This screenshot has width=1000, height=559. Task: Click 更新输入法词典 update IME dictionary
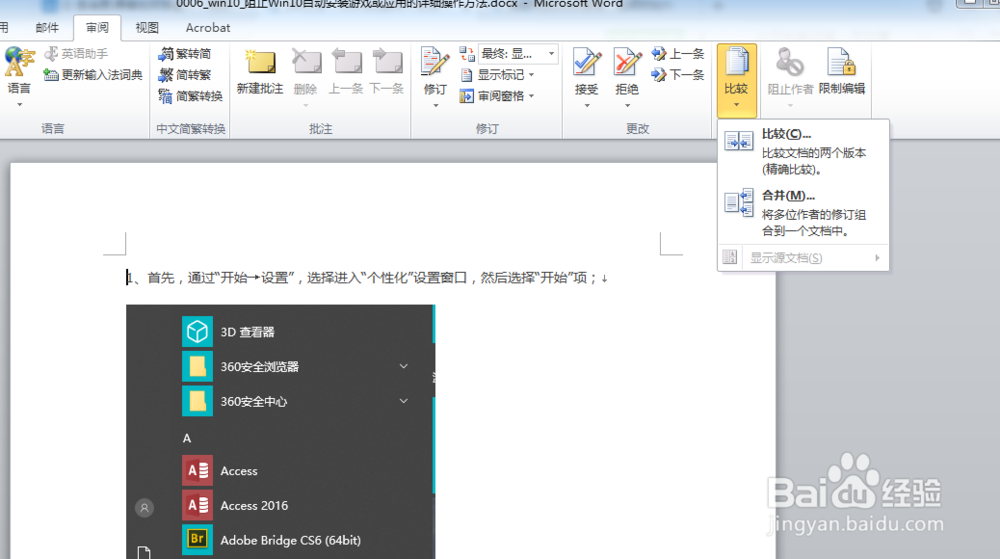point(93,75)
